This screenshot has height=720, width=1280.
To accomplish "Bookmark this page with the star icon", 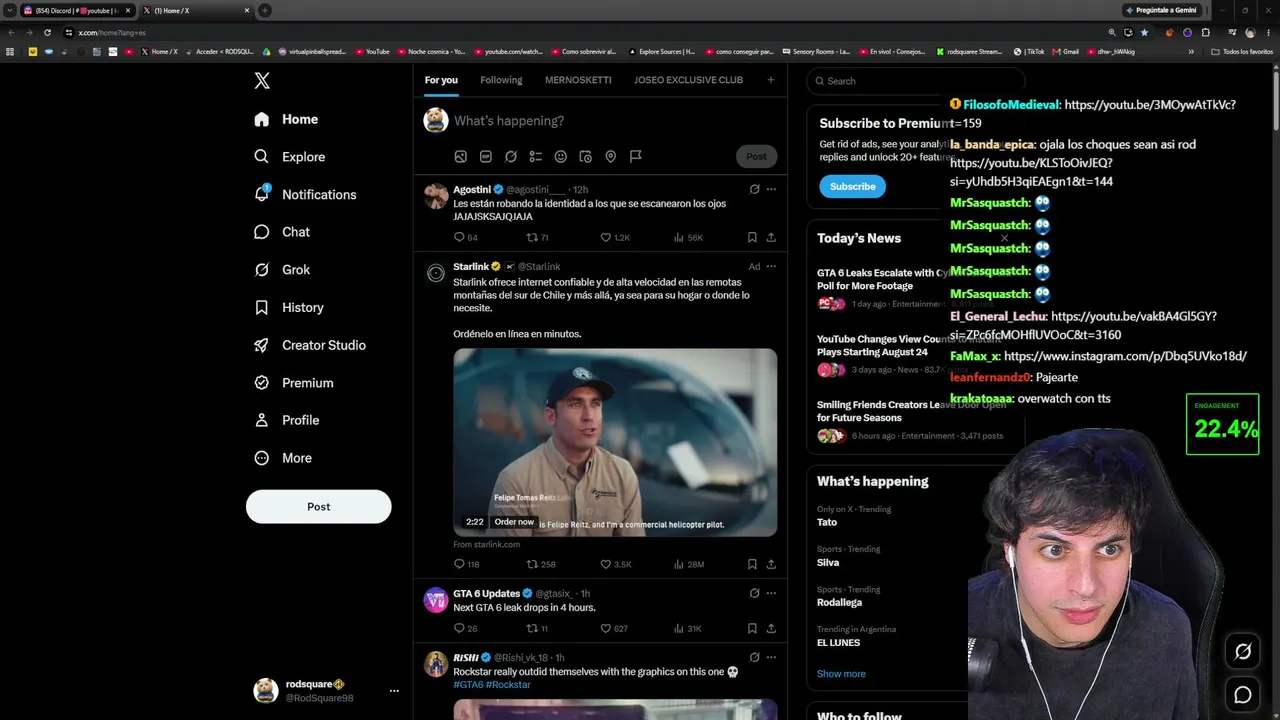I will coord(1145,32).
